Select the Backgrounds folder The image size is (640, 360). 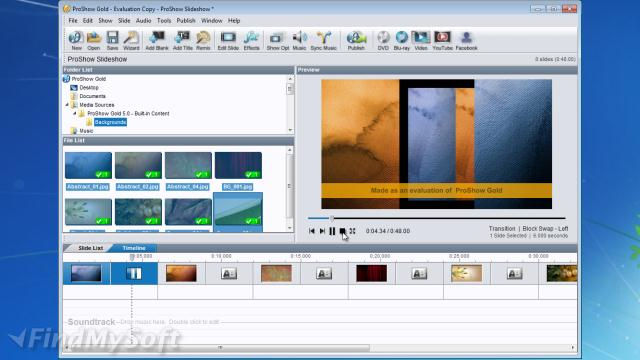[110, 122]
